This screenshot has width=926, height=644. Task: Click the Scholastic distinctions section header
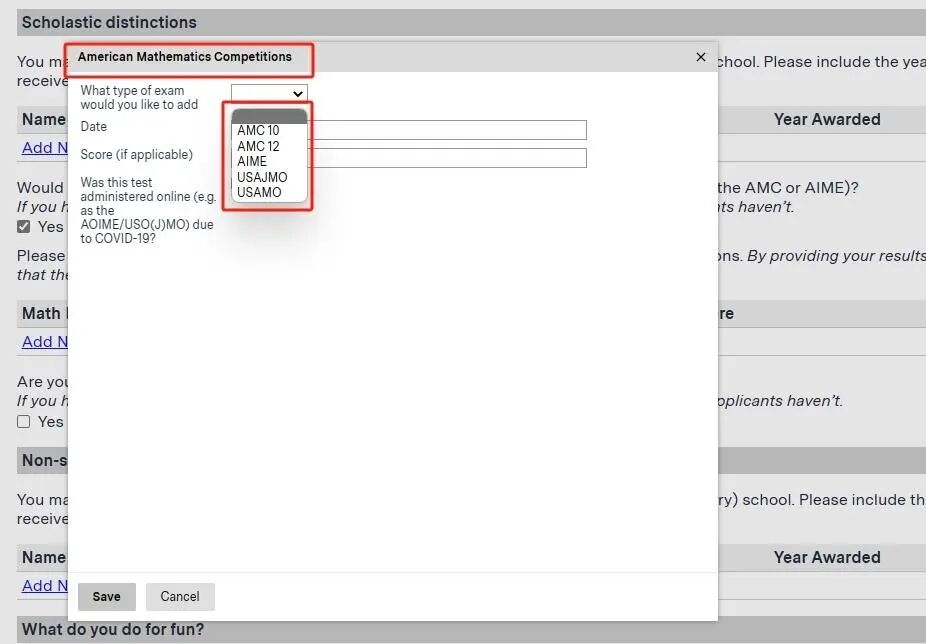click(x=109, y=22)
